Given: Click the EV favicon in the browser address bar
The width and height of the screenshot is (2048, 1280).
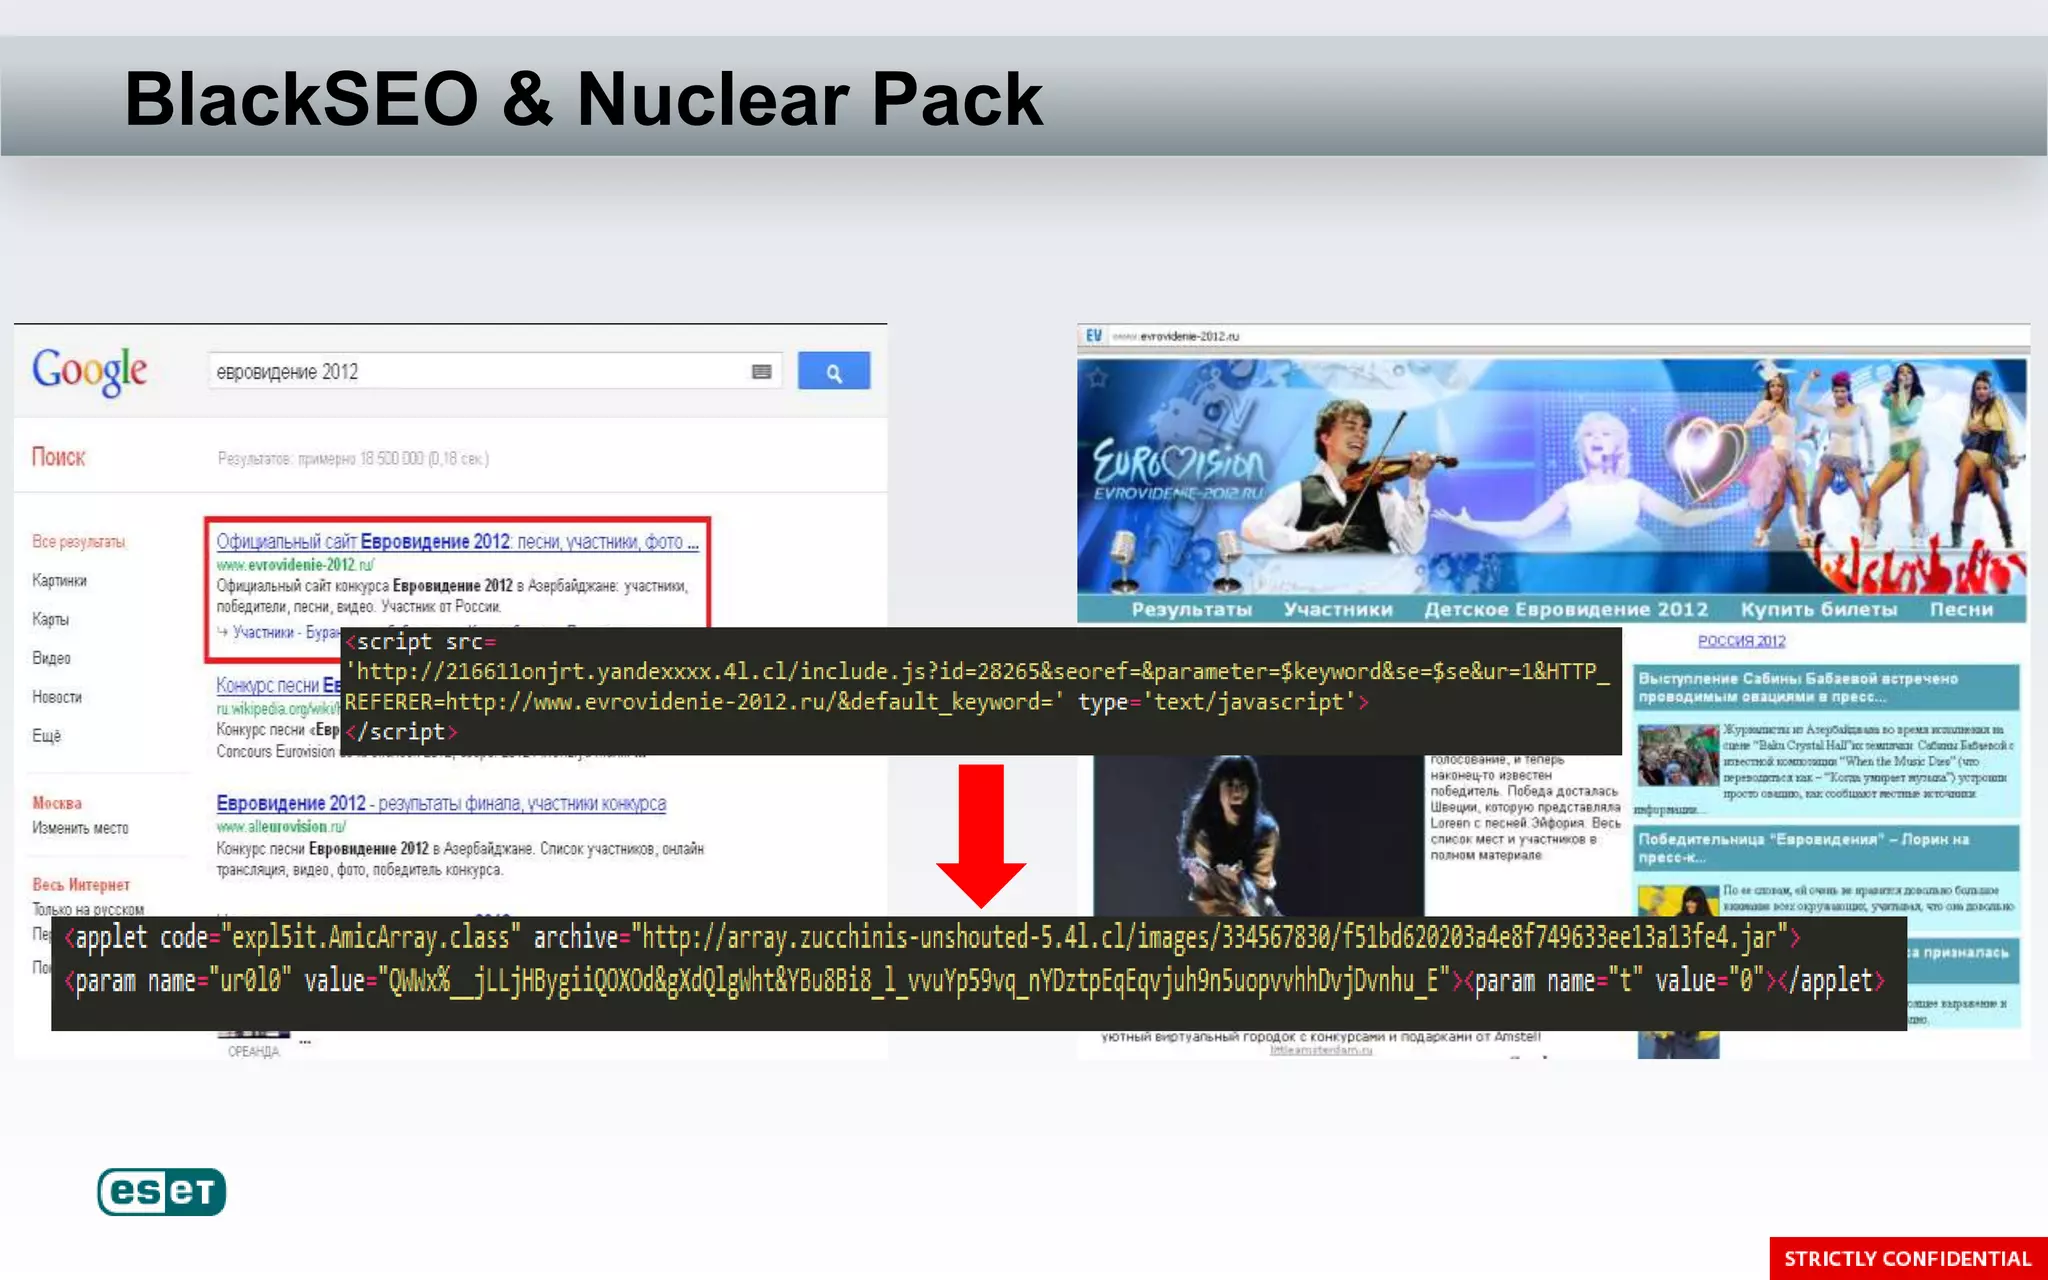Looking at the screenshot, I should point(1094,336).
